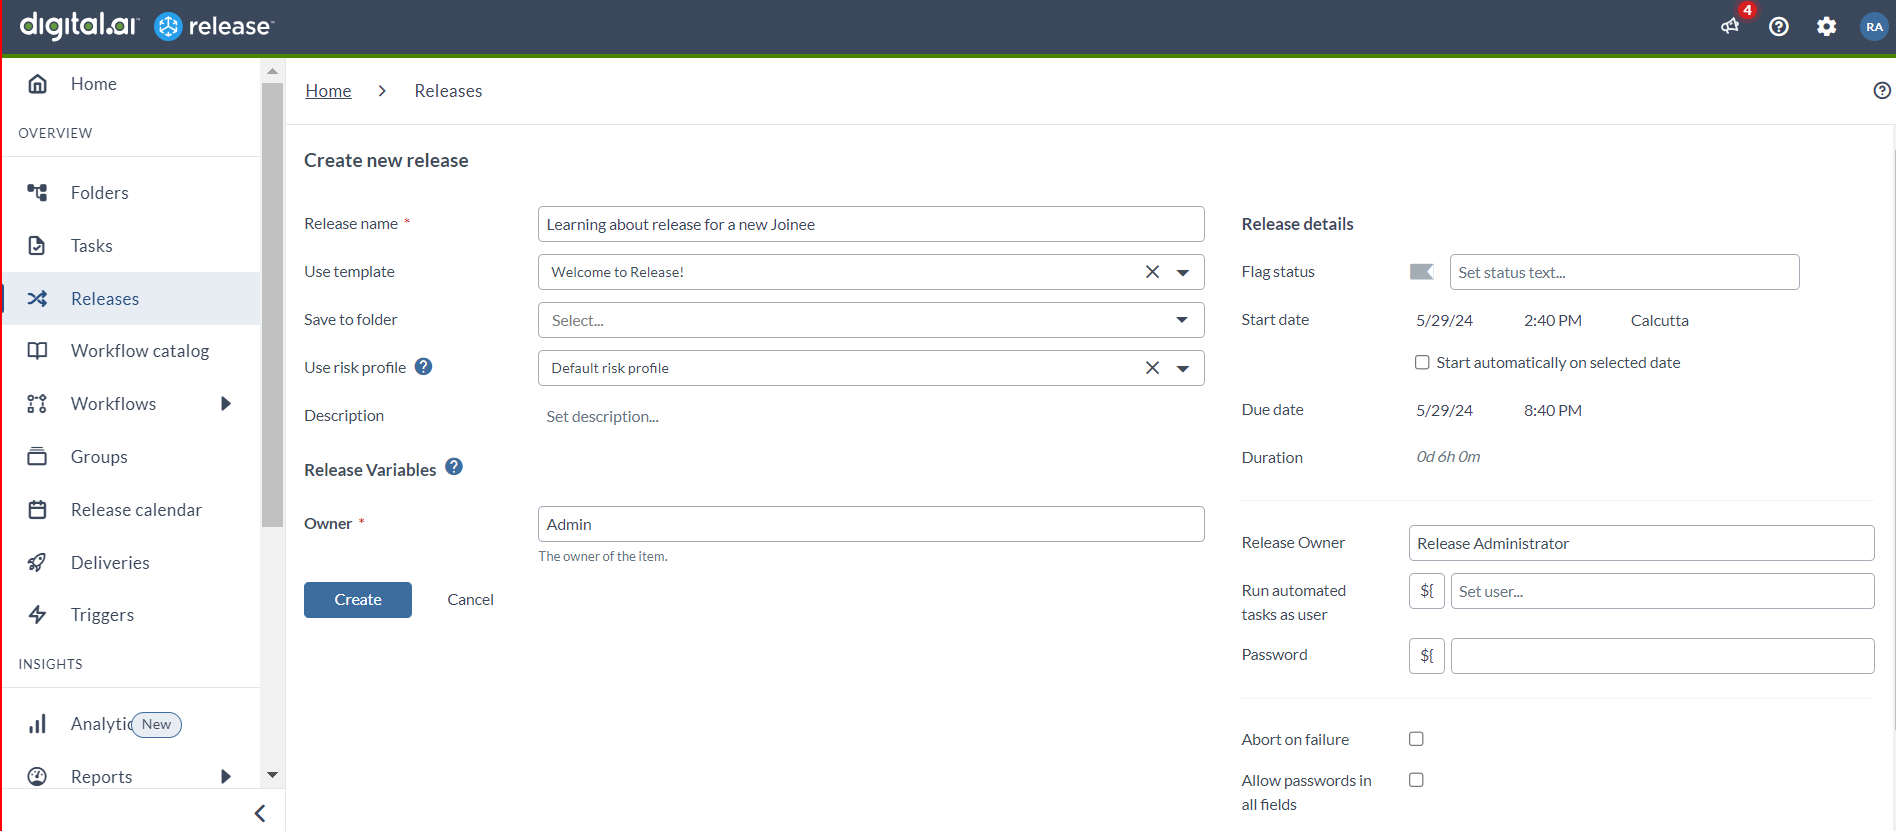The width and height of the screenshot is (1896, 831).
Task: Click the Release name input field
Action: (x=871, y=224)
